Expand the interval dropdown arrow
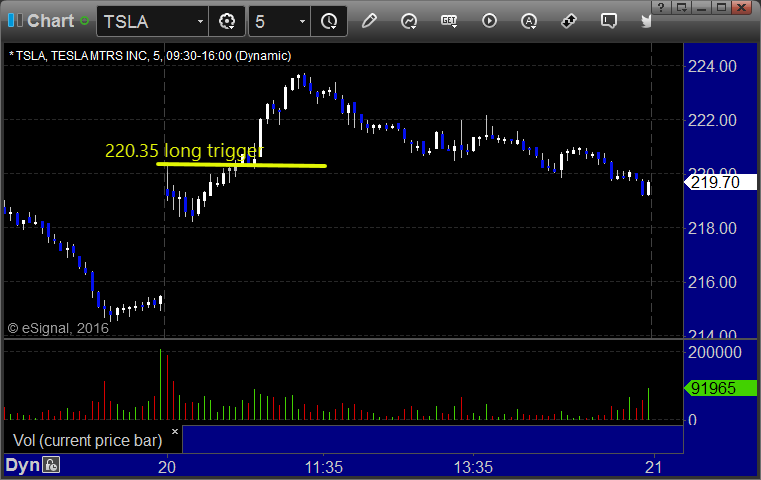 [302, 21]
